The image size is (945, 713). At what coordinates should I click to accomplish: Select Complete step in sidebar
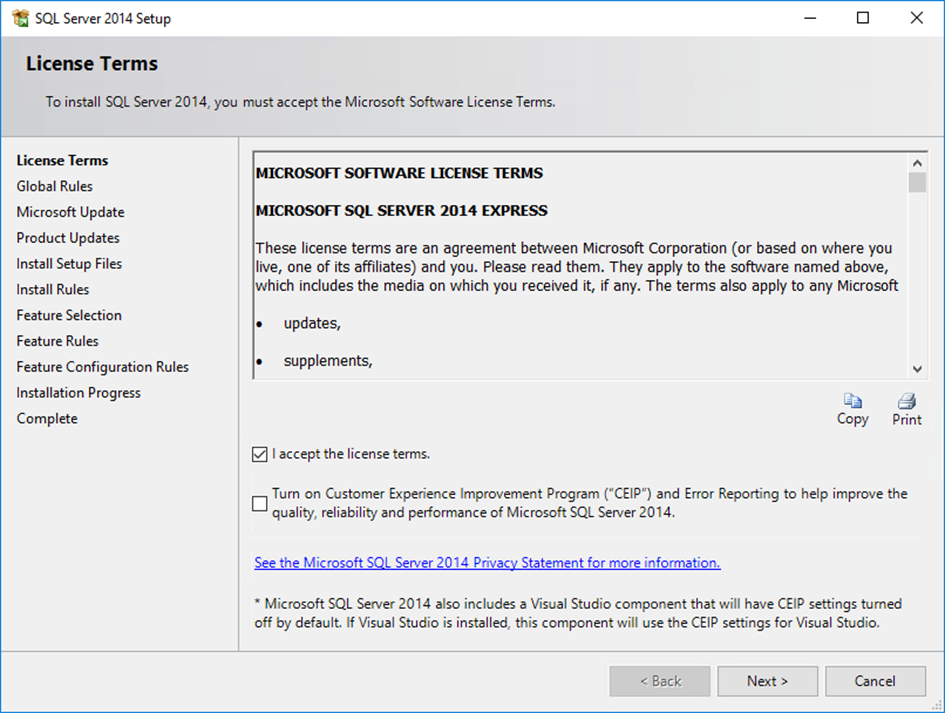tap(47, 418)
